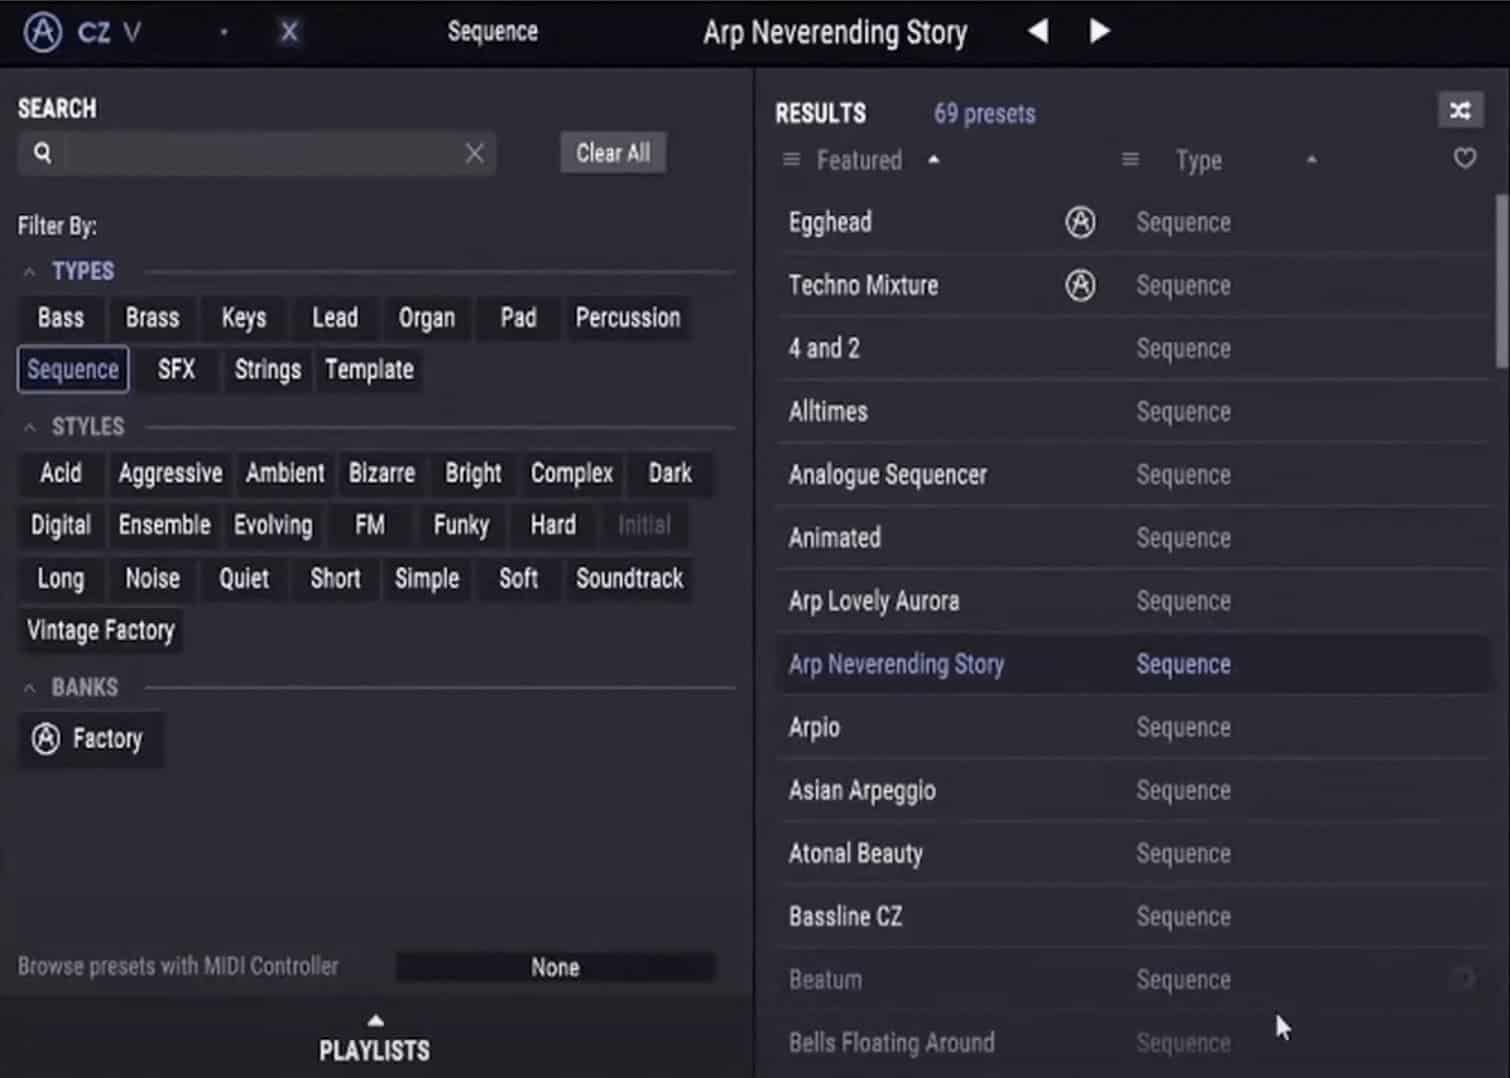Click the shuffle presets icon above Results
The image size is (1510, 1078).
[1460, 110]
